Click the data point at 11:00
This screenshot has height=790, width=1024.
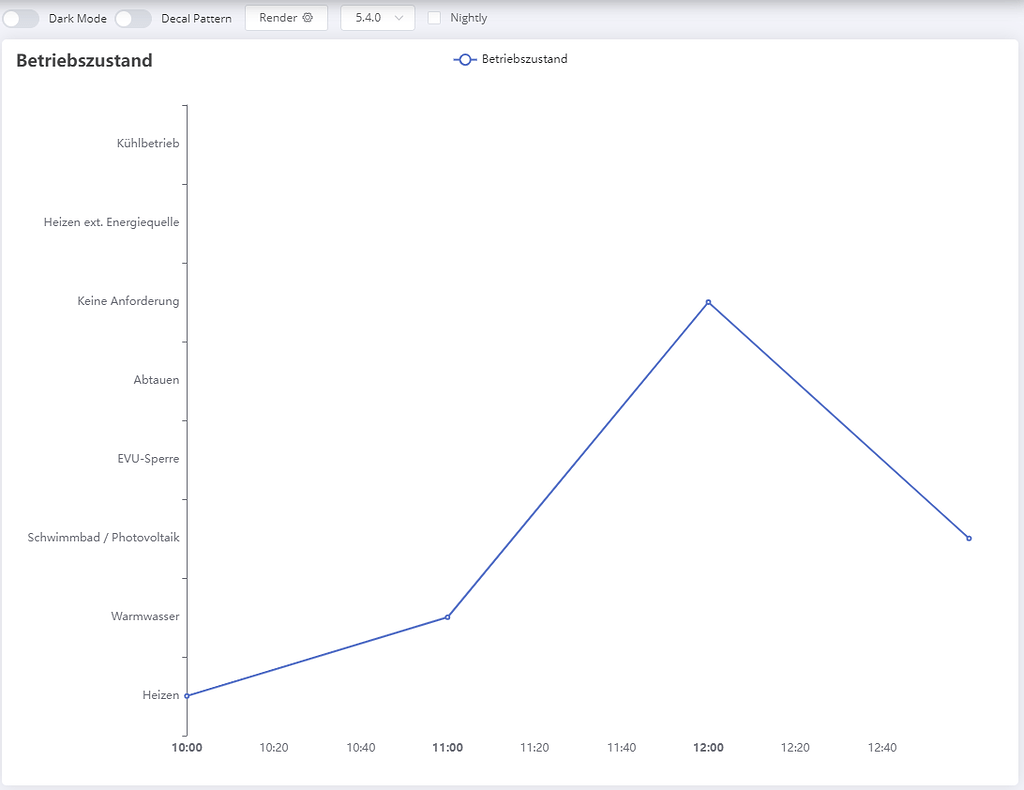(447, 617)
